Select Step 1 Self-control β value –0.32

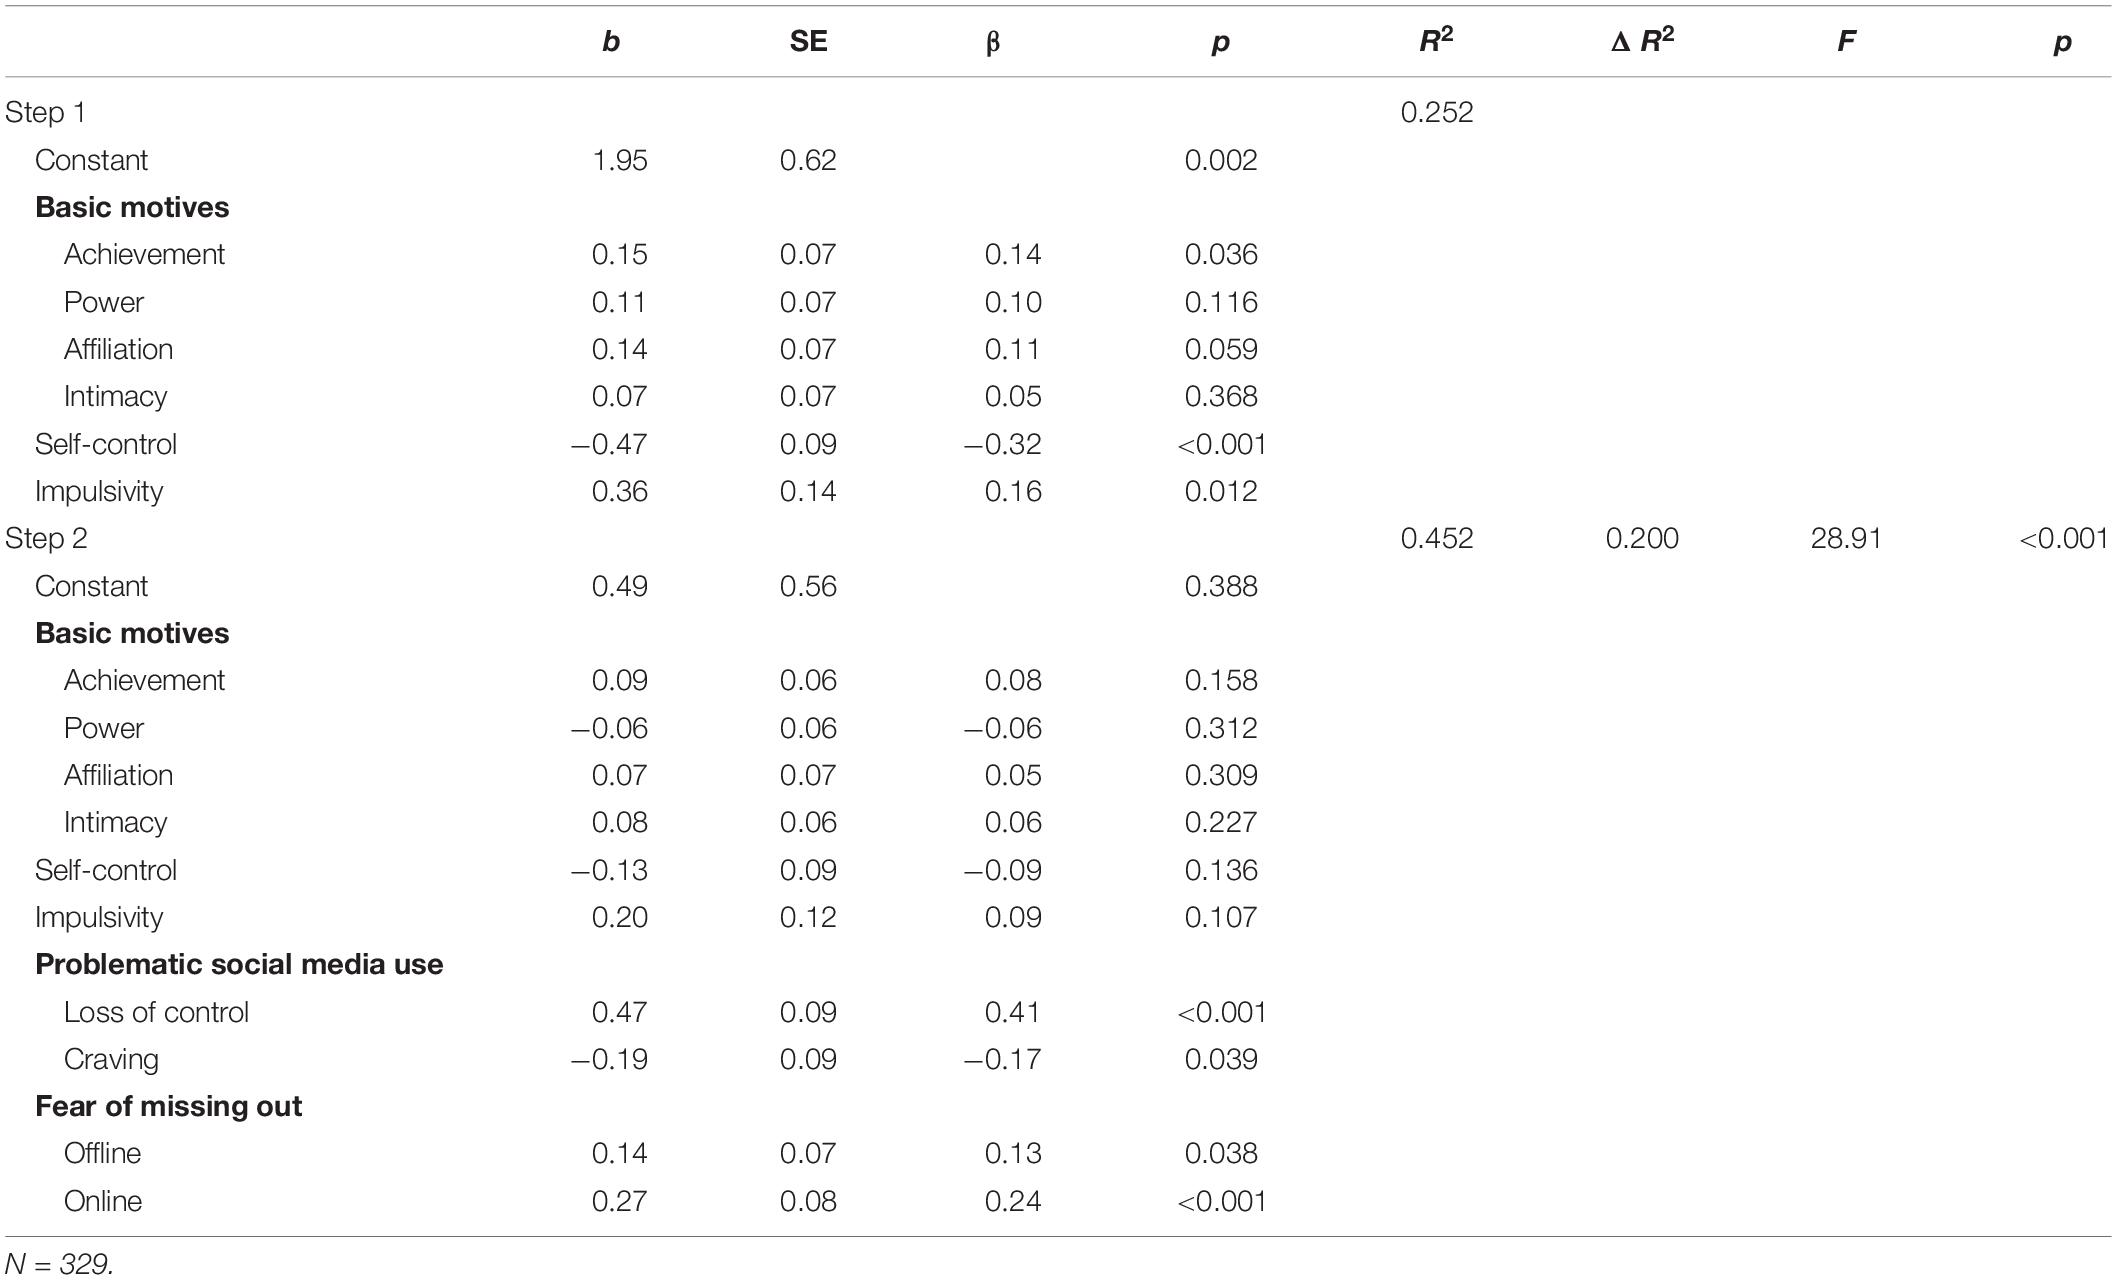click(1003, 444)
